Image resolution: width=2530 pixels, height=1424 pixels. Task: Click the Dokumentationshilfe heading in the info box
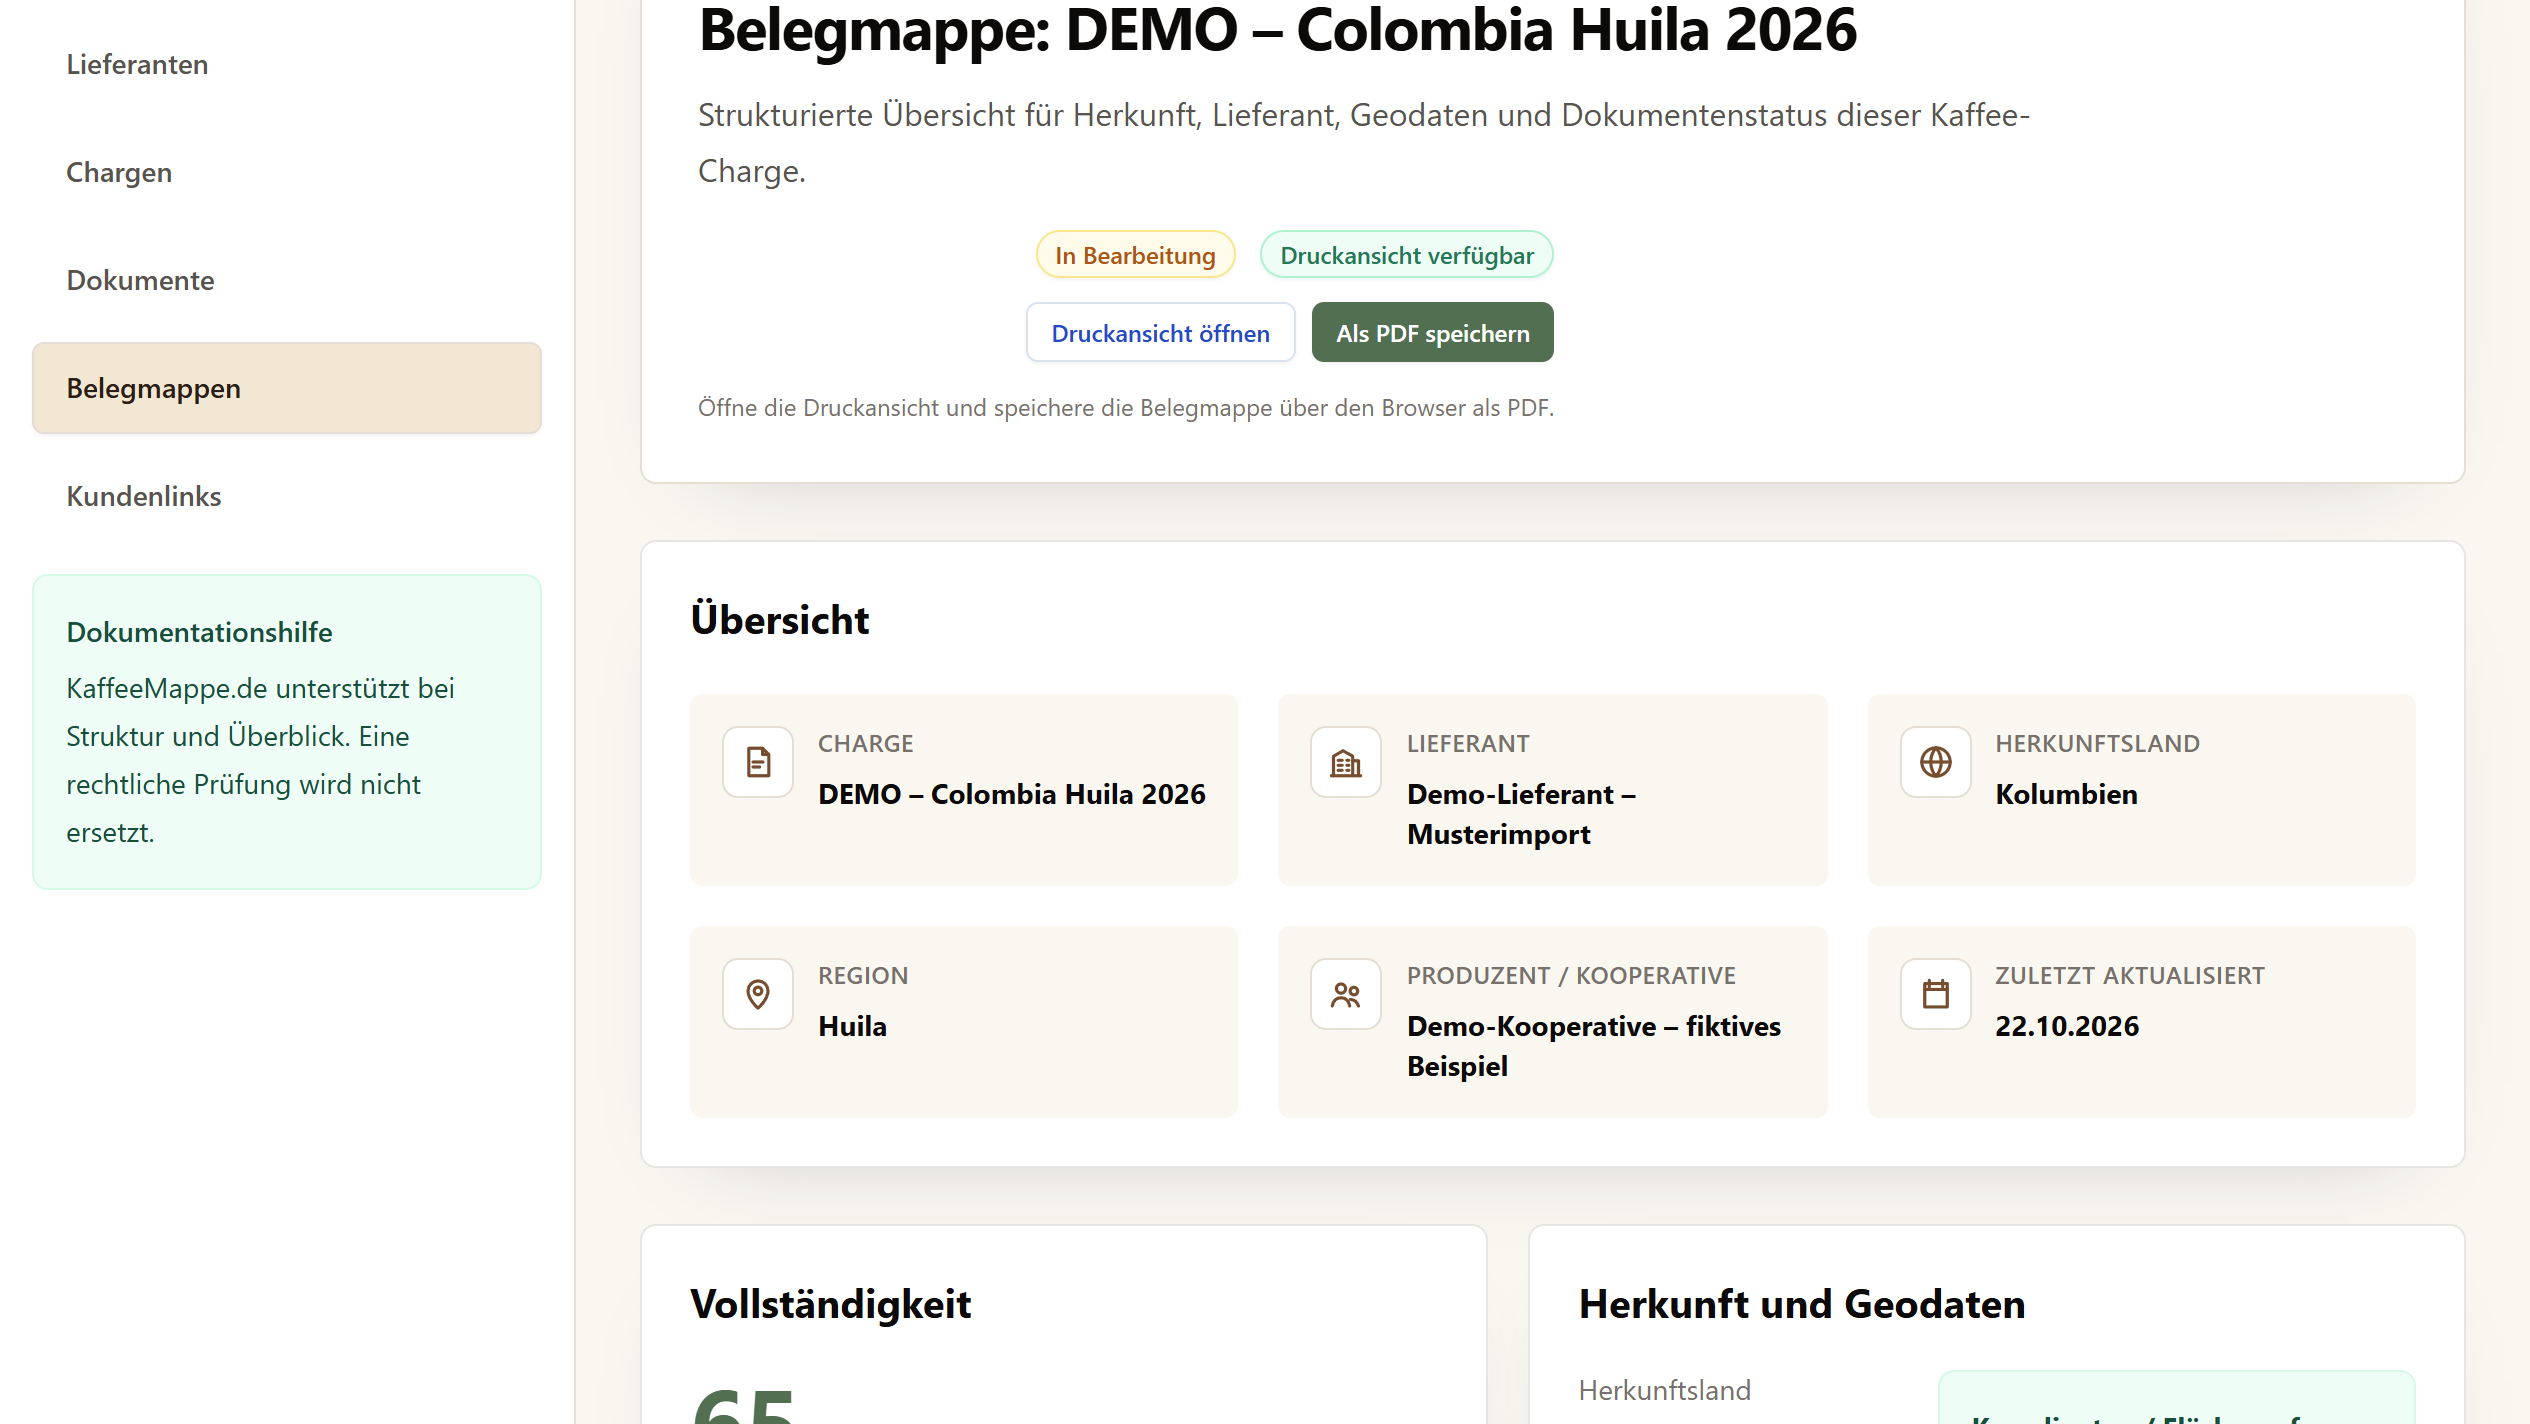[199, 632]
